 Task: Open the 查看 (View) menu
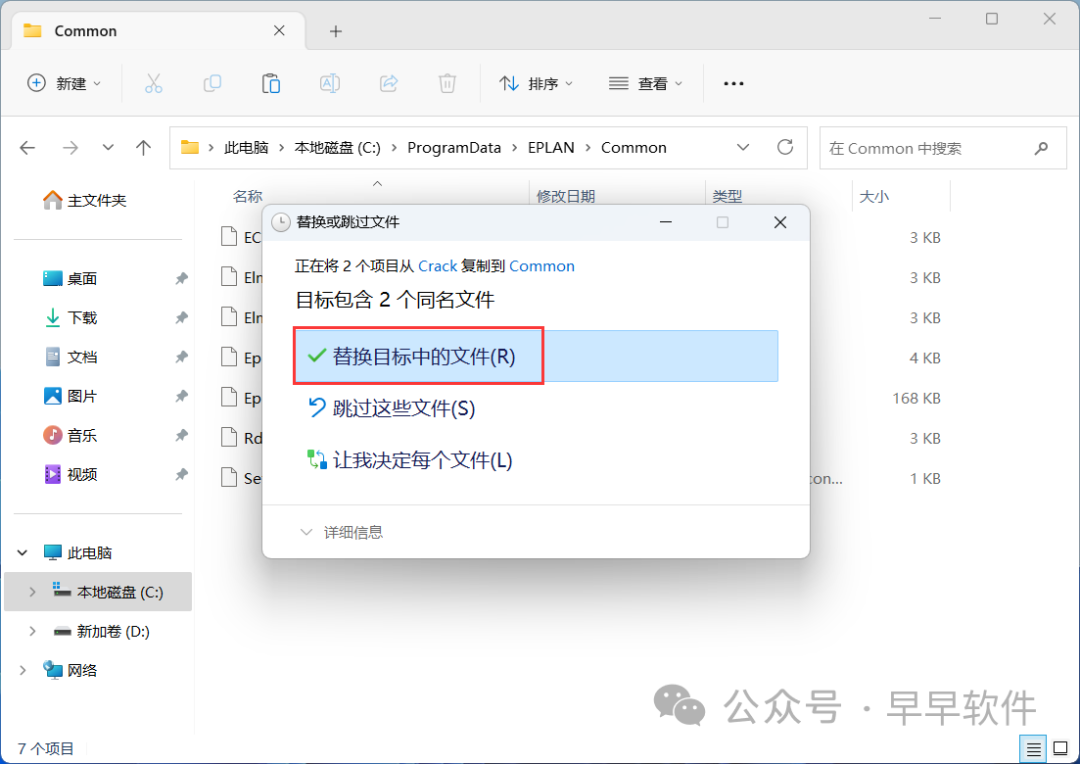tap(647, 84)
